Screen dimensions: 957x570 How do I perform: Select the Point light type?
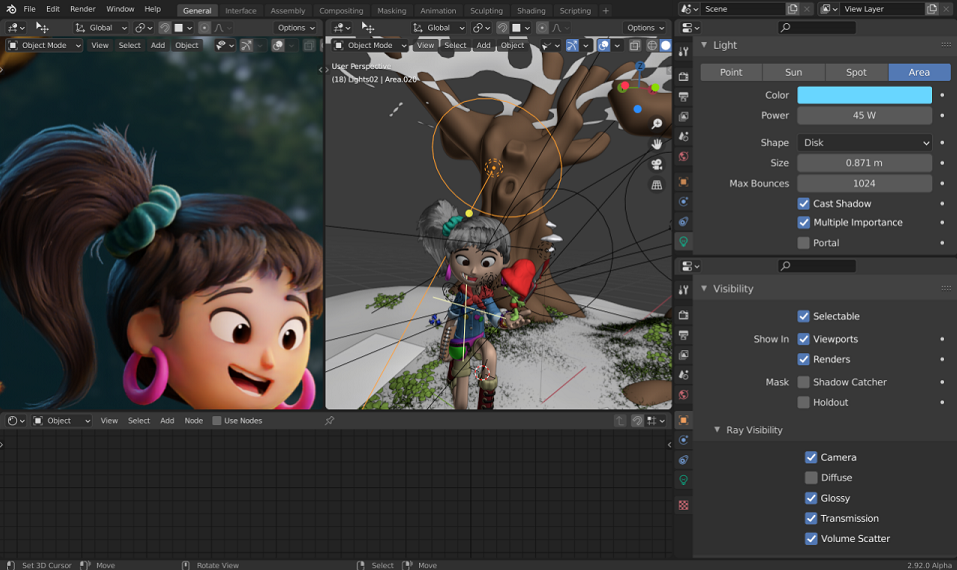pos(731,72)
